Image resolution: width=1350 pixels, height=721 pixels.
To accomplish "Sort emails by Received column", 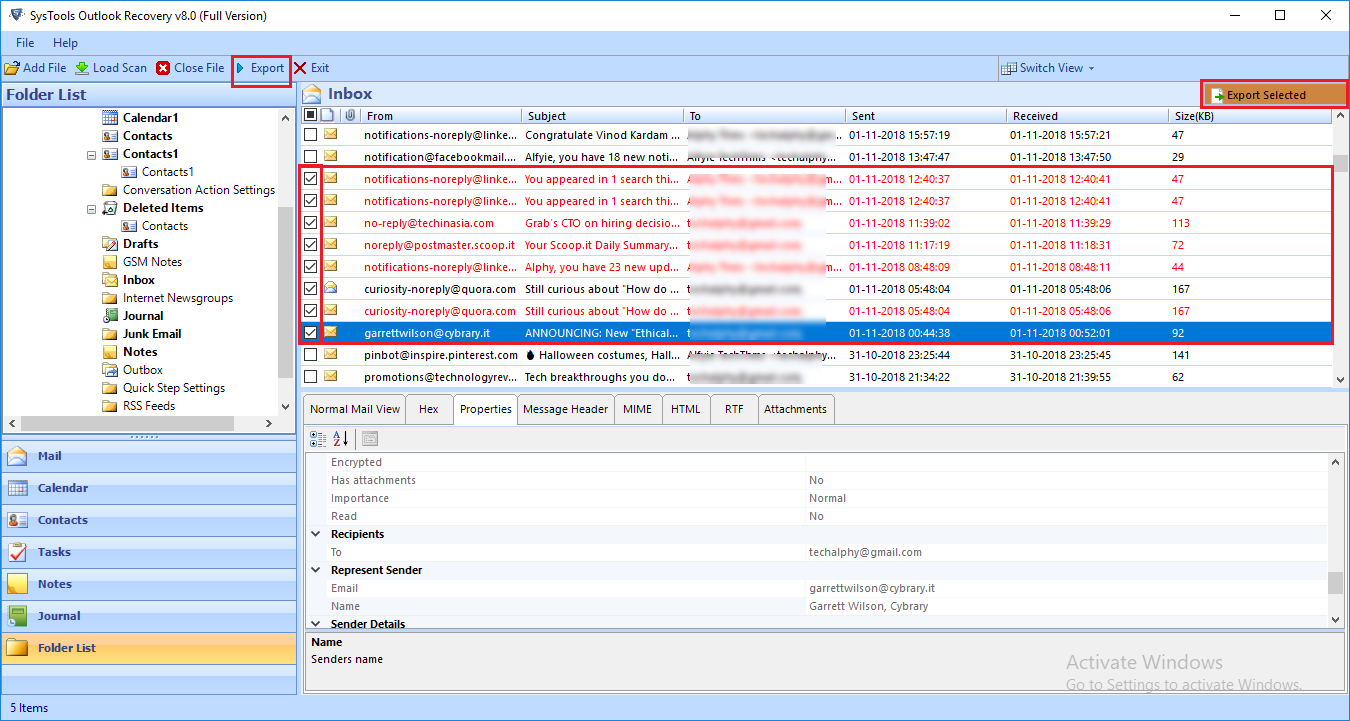I will (x=1088, y=116).
